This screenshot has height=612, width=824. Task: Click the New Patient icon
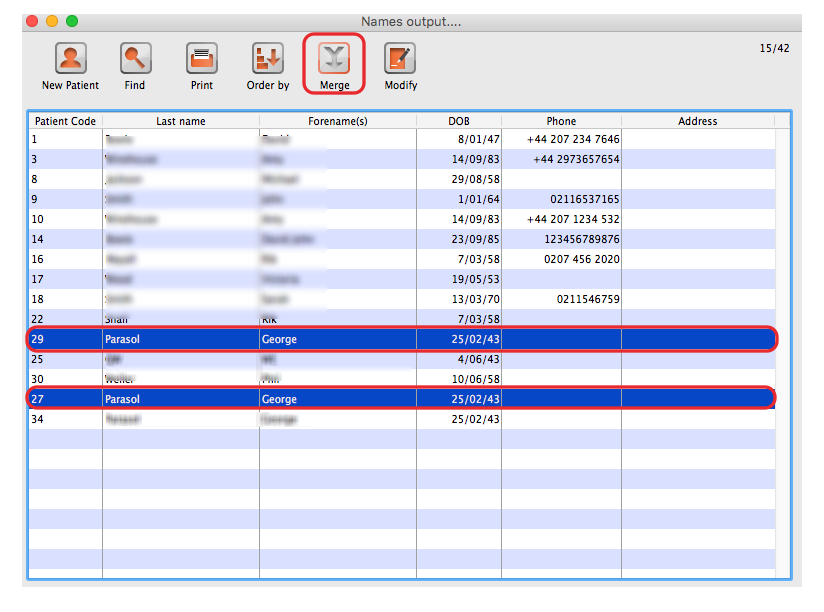(x=70, y=59)
